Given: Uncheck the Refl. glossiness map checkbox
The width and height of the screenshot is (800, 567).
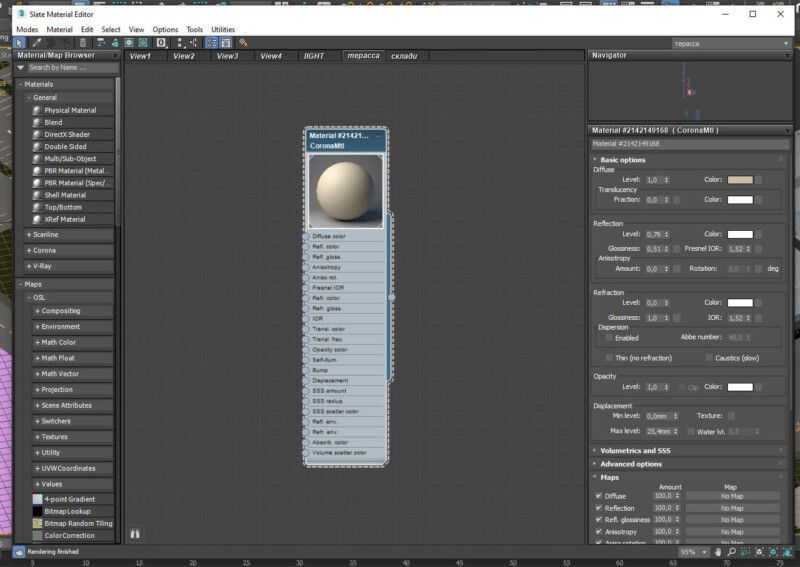Looking at the screenshot, I should pyautogui.click(x=598, y=520).
